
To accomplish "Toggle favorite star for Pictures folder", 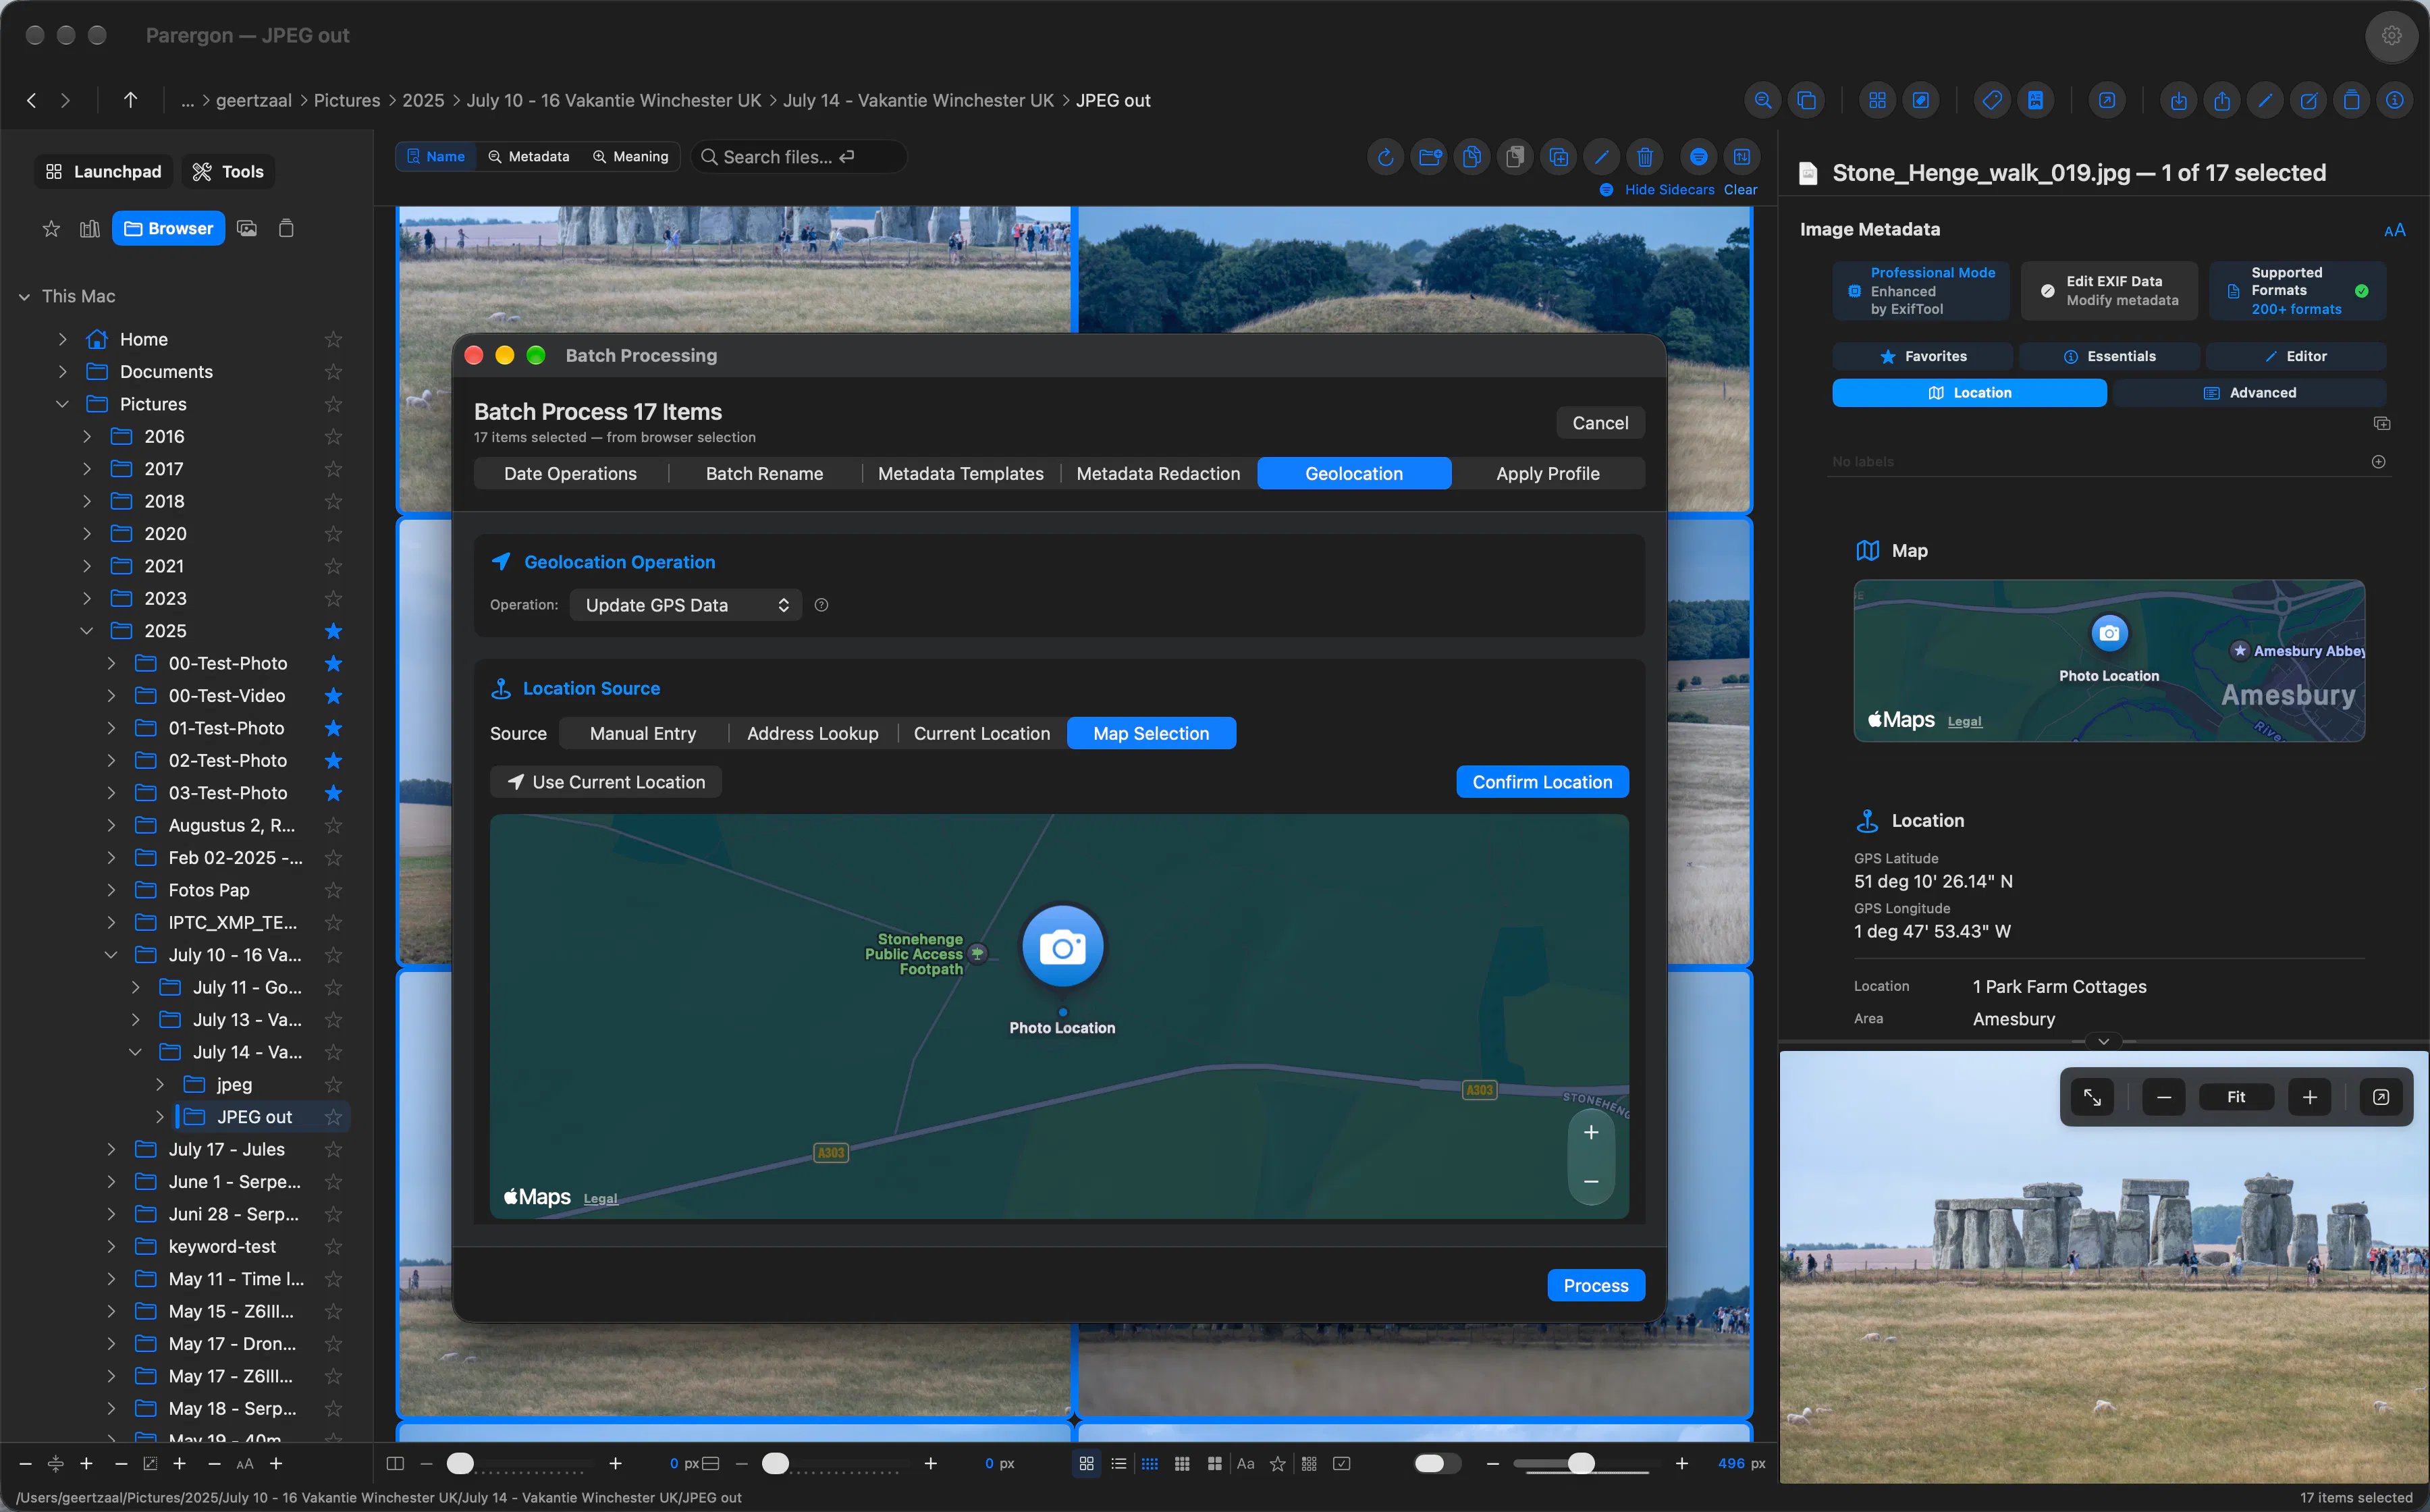I will tap(333, 404).
